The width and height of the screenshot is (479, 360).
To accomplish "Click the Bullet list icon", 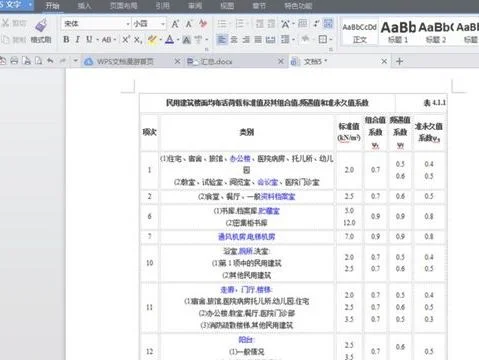I will coord(222,24).
